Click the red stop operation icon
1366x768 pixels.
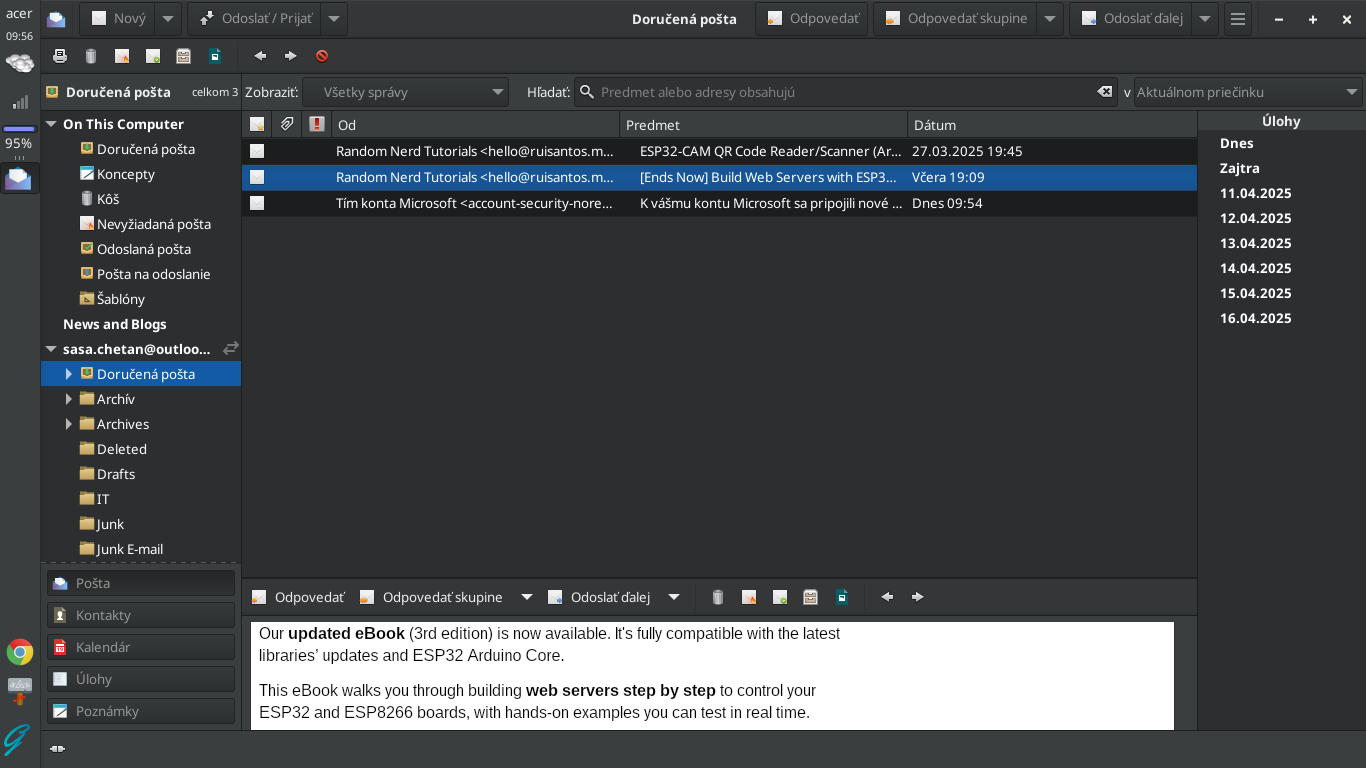(322, 56)
